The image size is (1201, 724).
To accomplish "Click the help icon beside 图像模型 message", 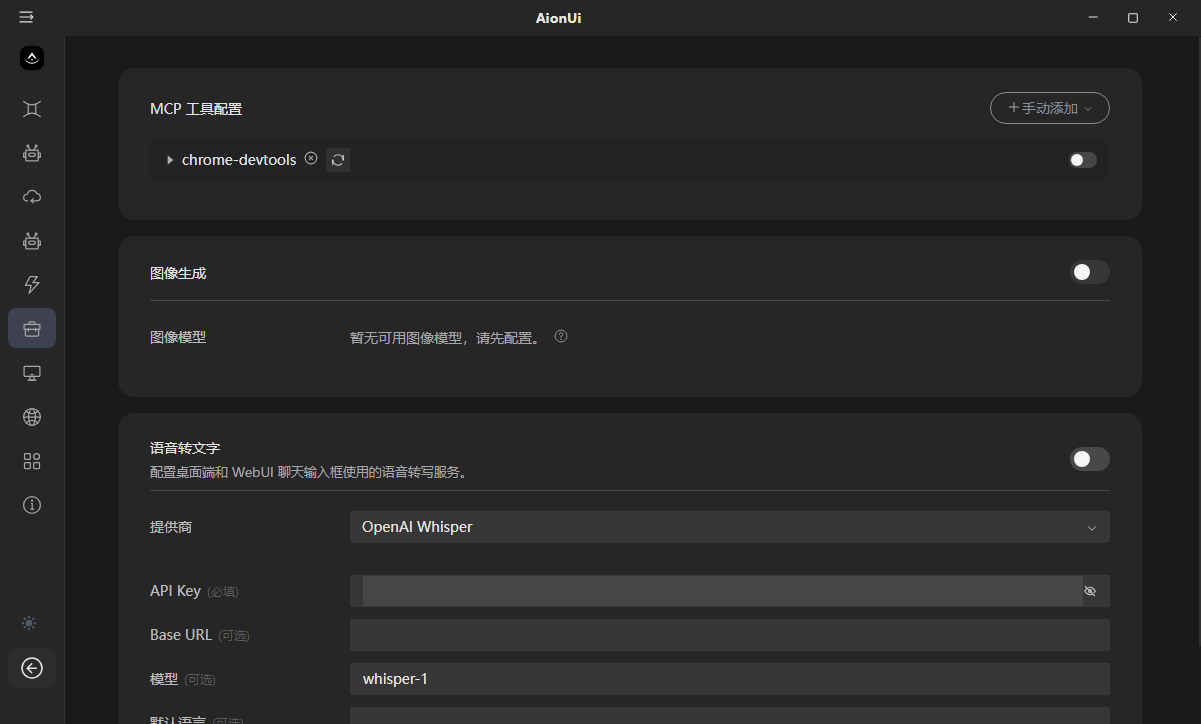I will click(561, 337).
